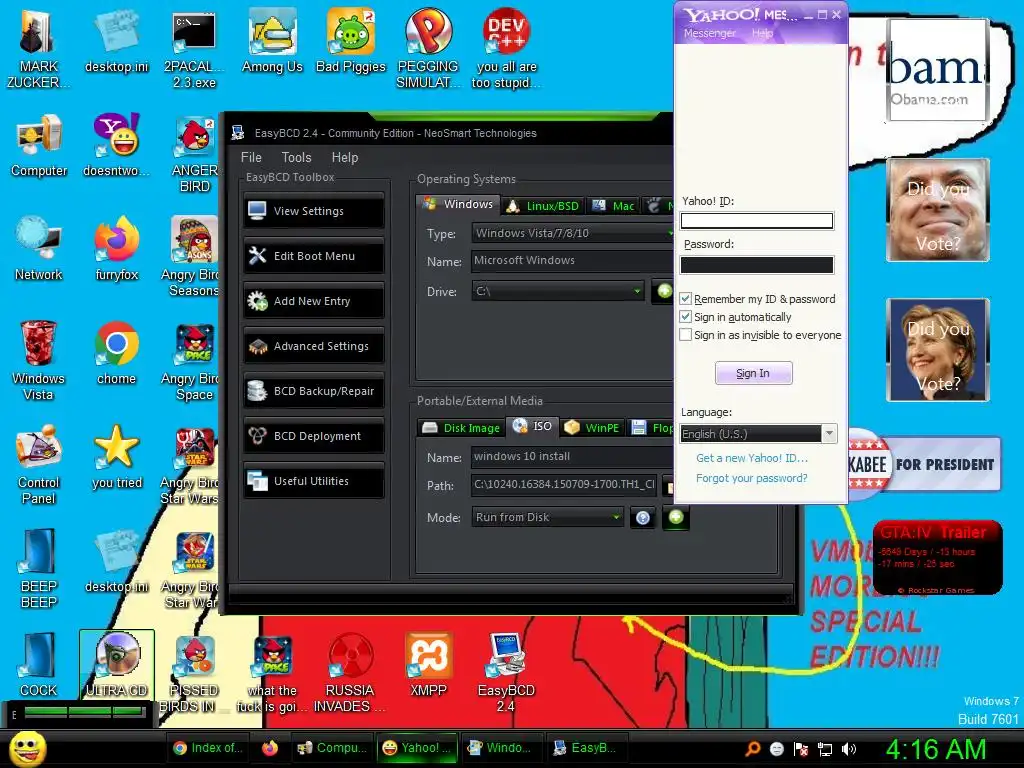
Task: Open the PEGGING SIMULAT... desktop icon
Action: 428,48
